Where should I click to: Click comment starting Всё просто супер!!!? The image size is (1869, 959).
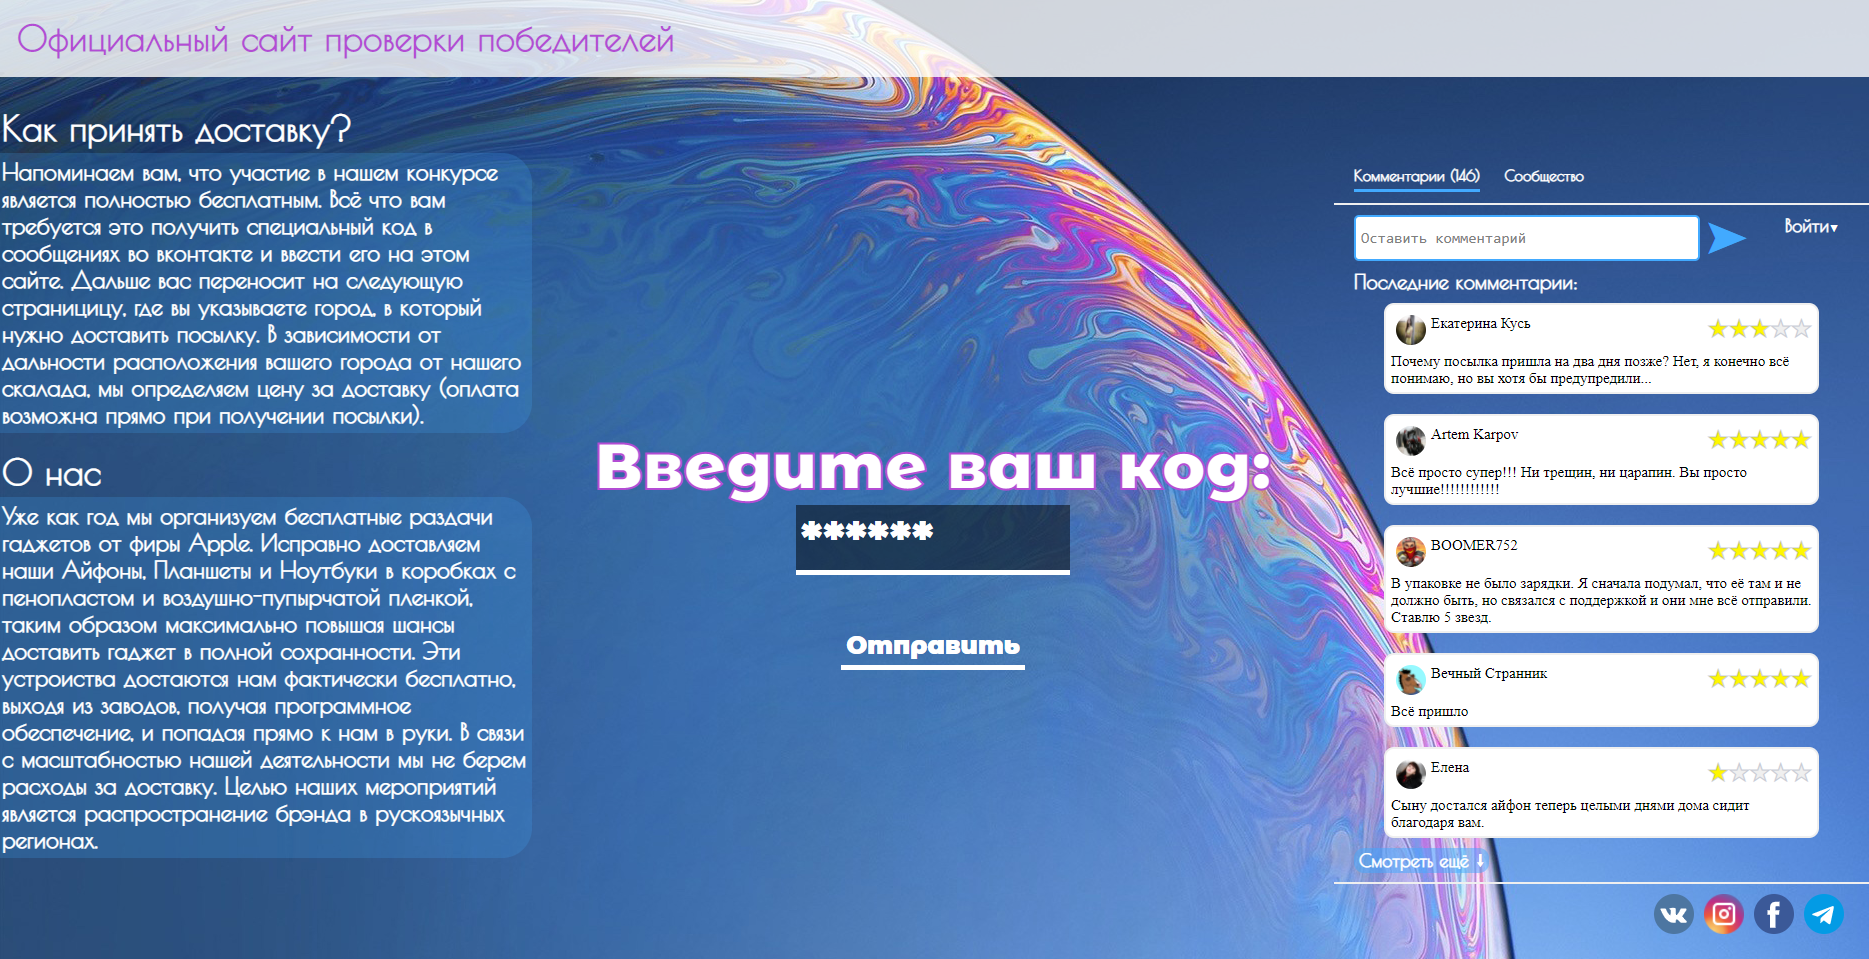click(1569, 481)
